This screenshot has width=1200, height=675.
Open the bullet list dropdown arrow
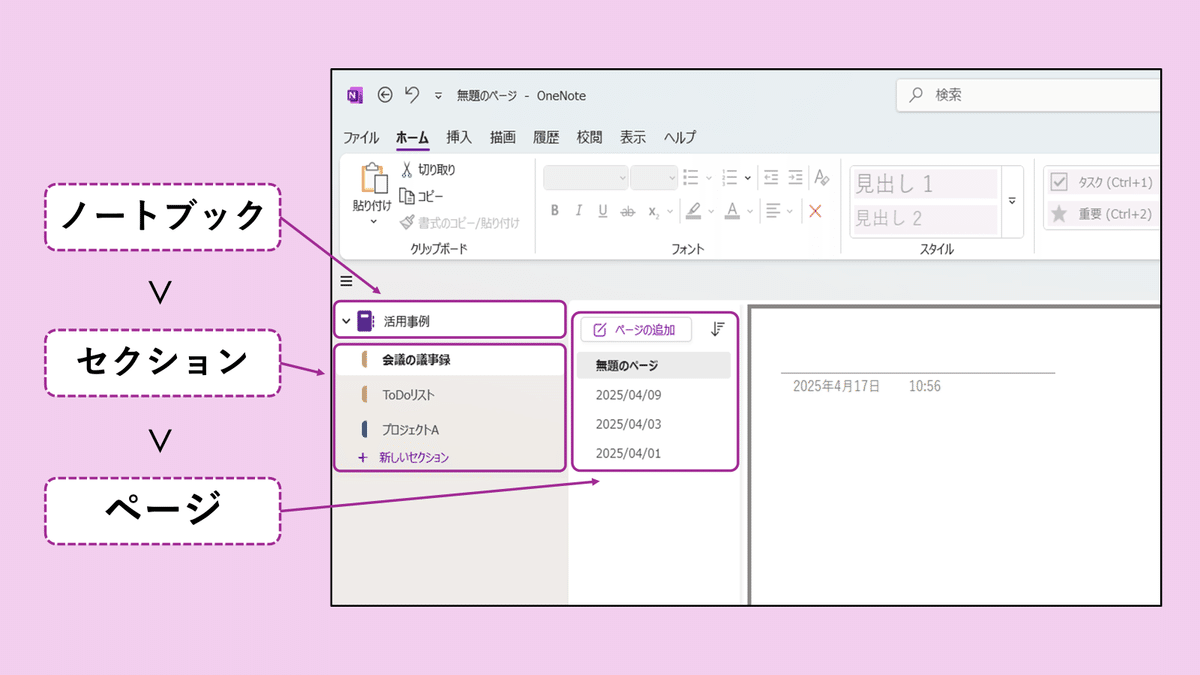click(x=708, y=177)
